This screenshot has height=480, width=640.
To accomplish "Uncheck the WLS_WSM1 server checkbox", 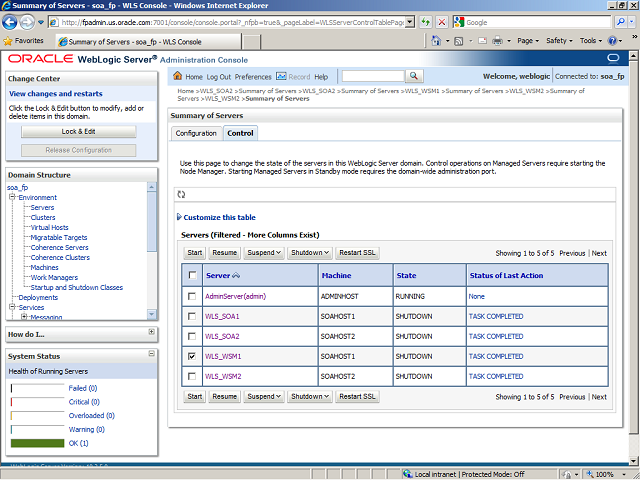I will pos(192,356).
